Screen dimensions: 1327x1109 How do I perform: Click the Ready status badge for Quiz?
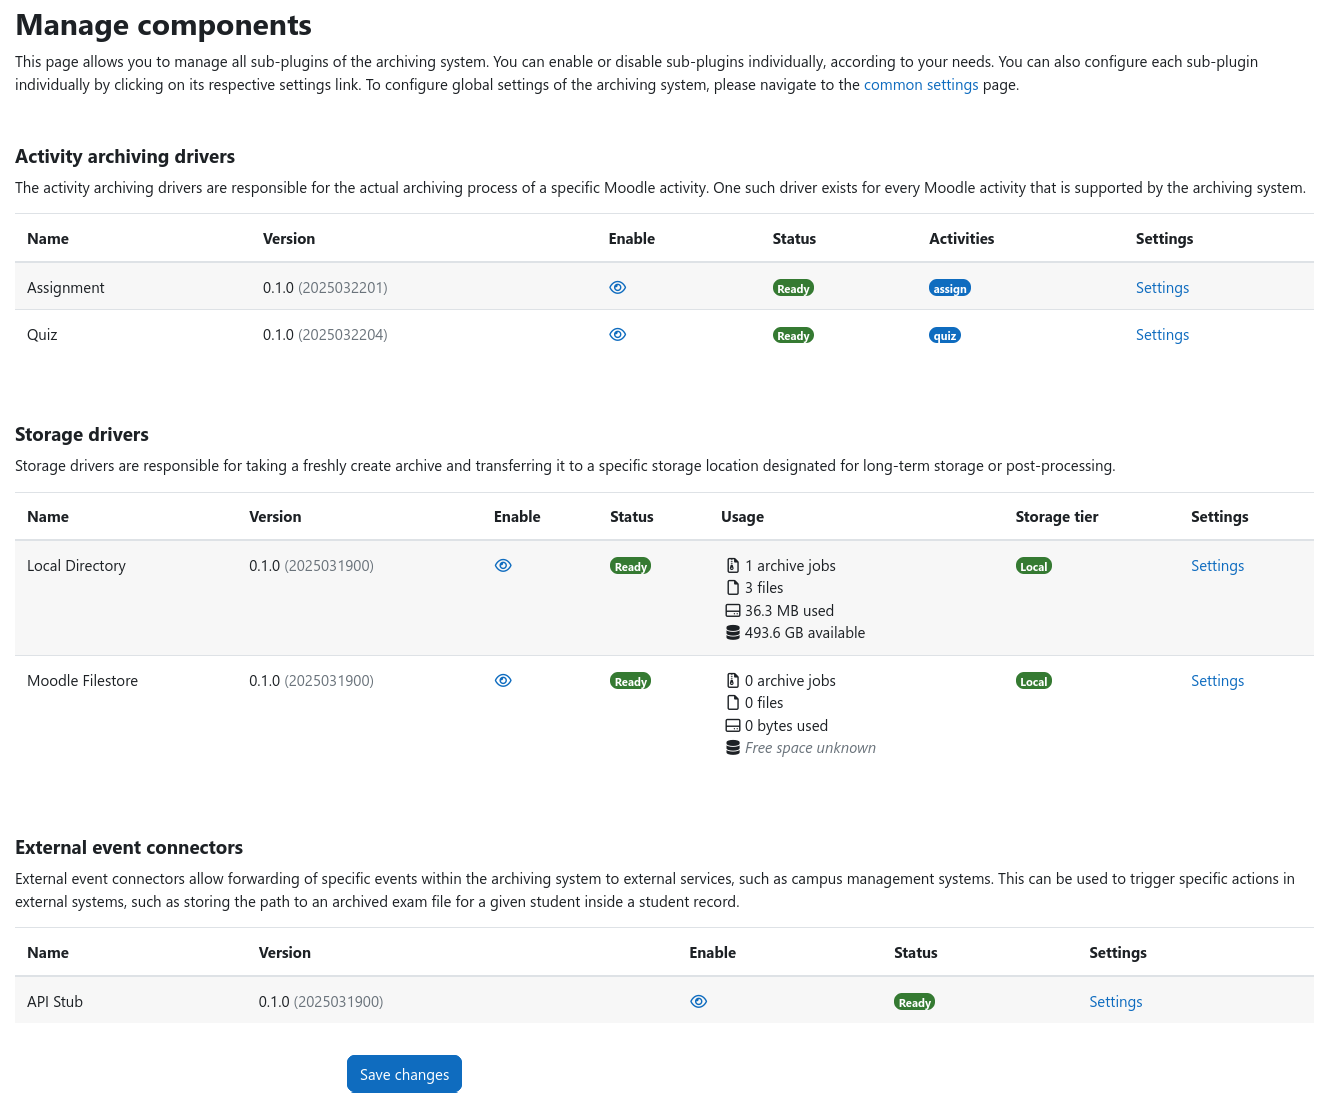793,335
